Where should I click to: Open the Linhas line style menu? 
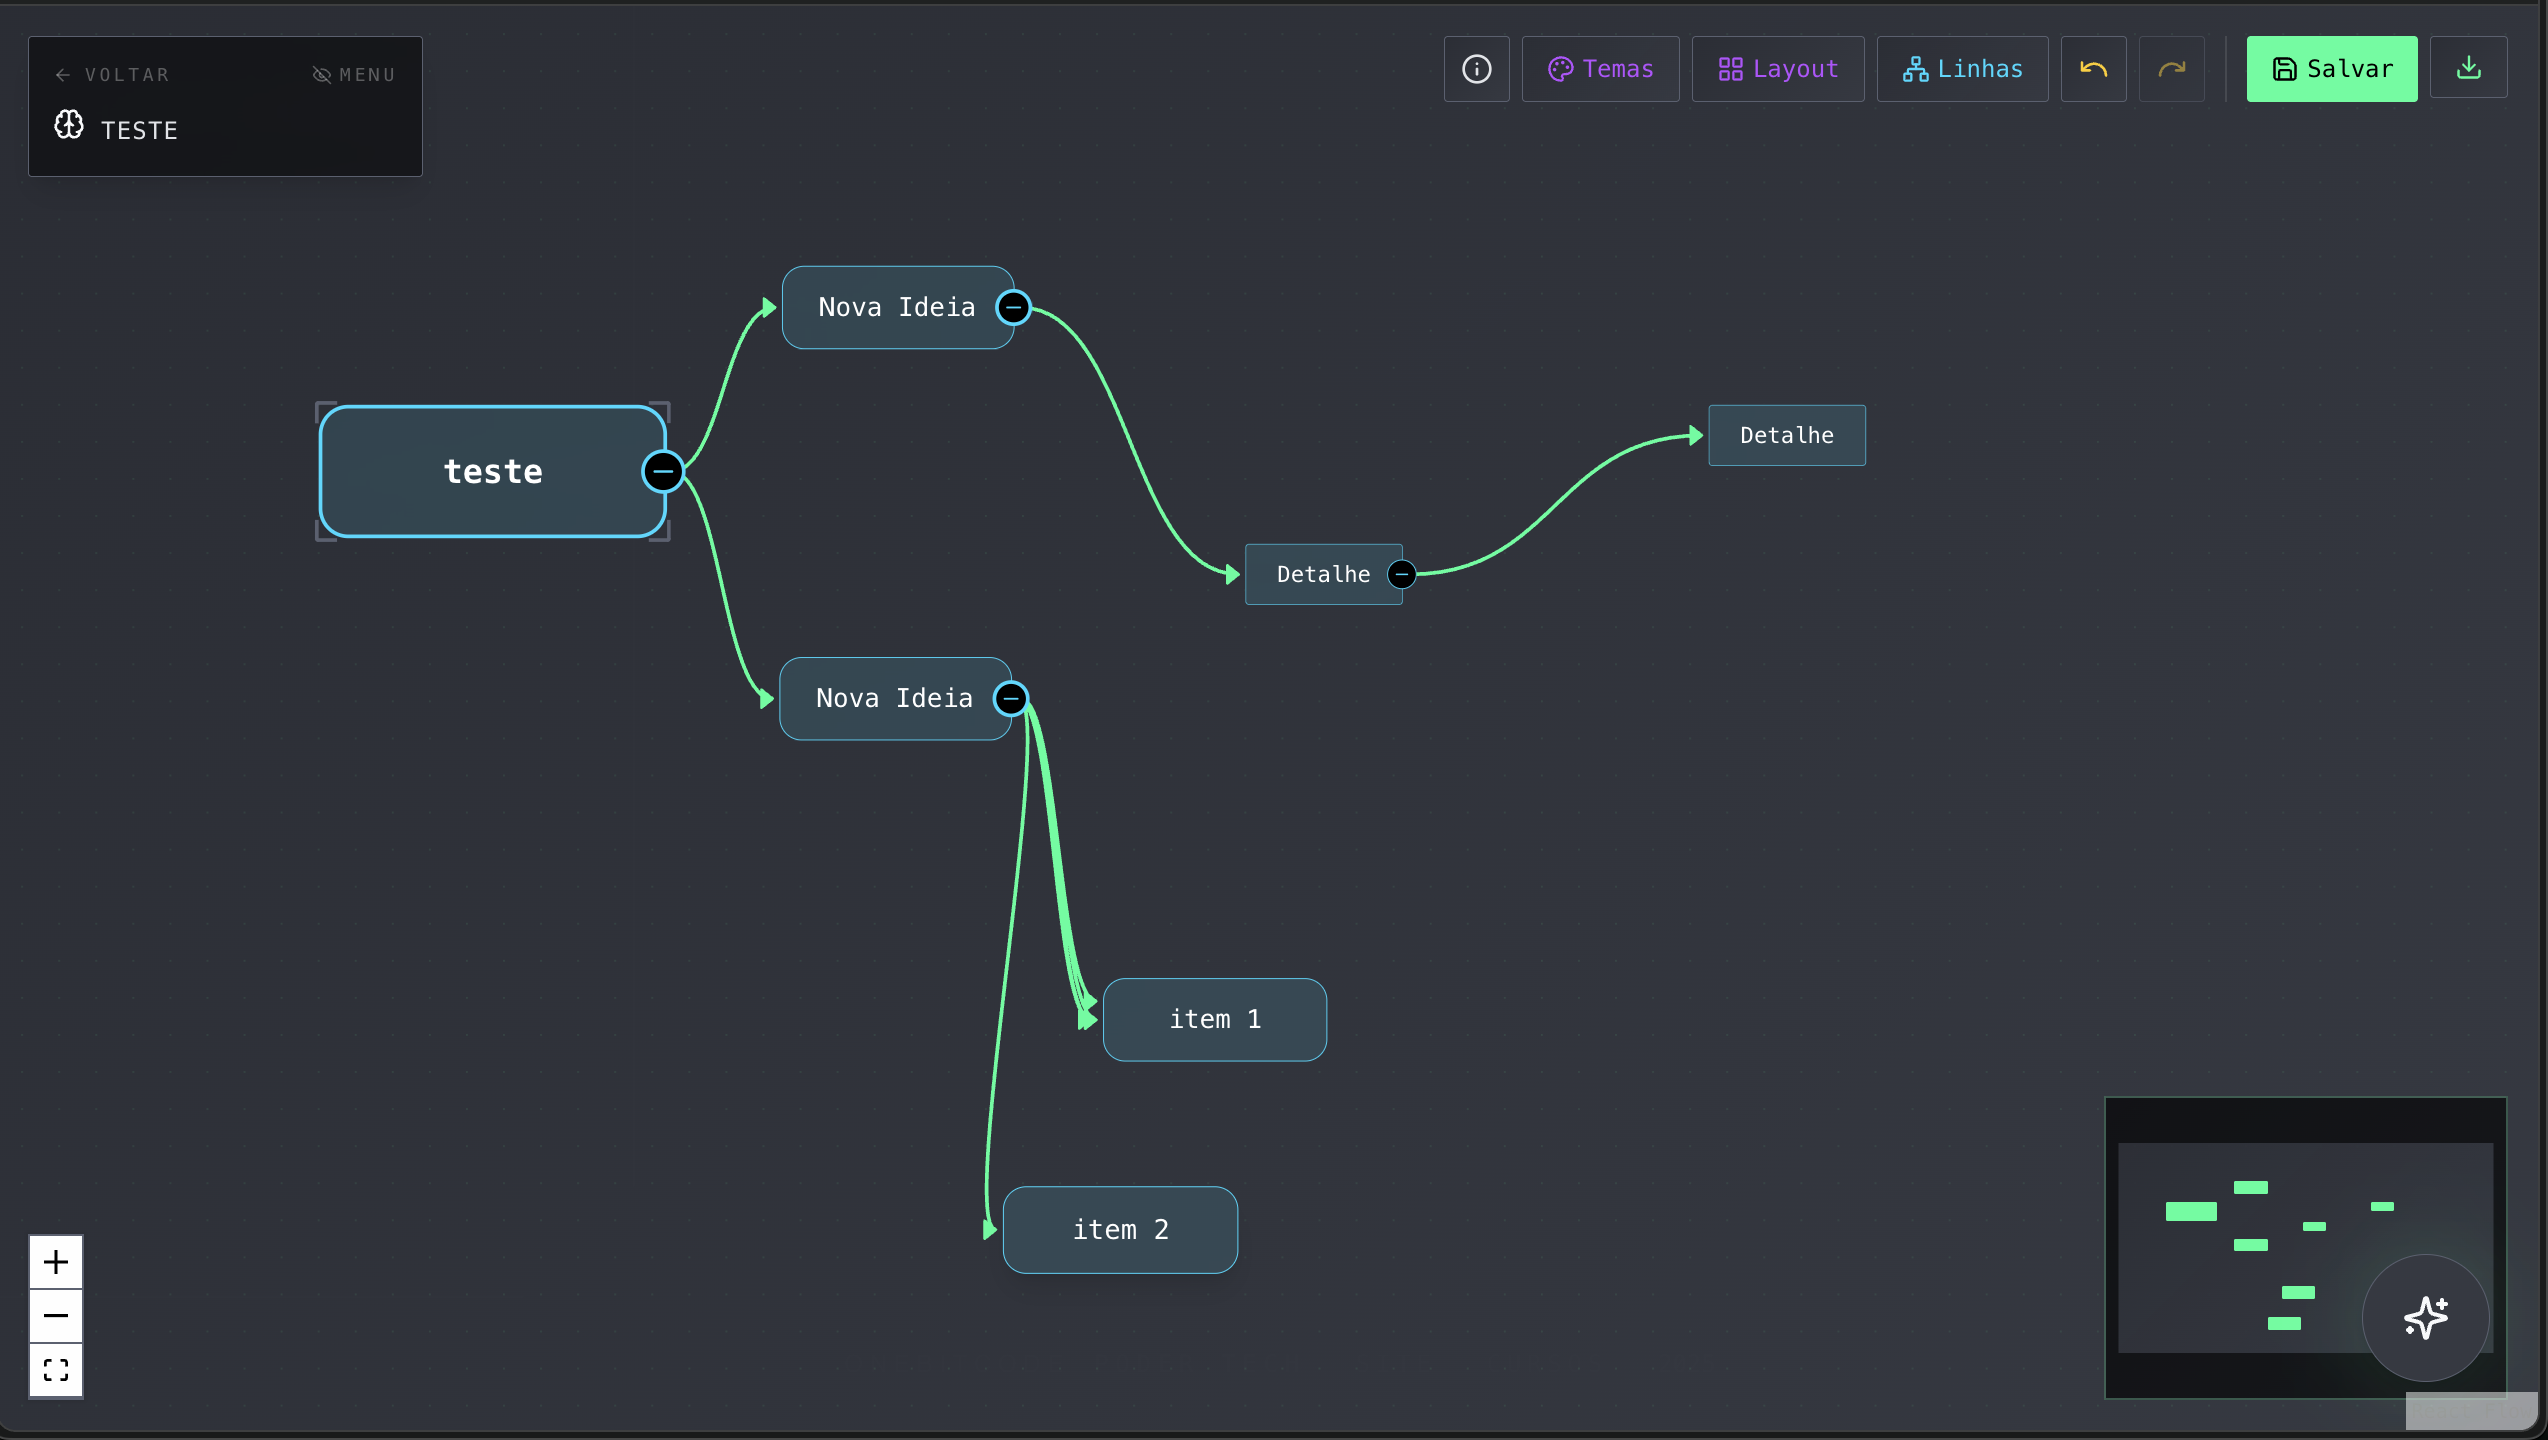[x=1962, y=69]
